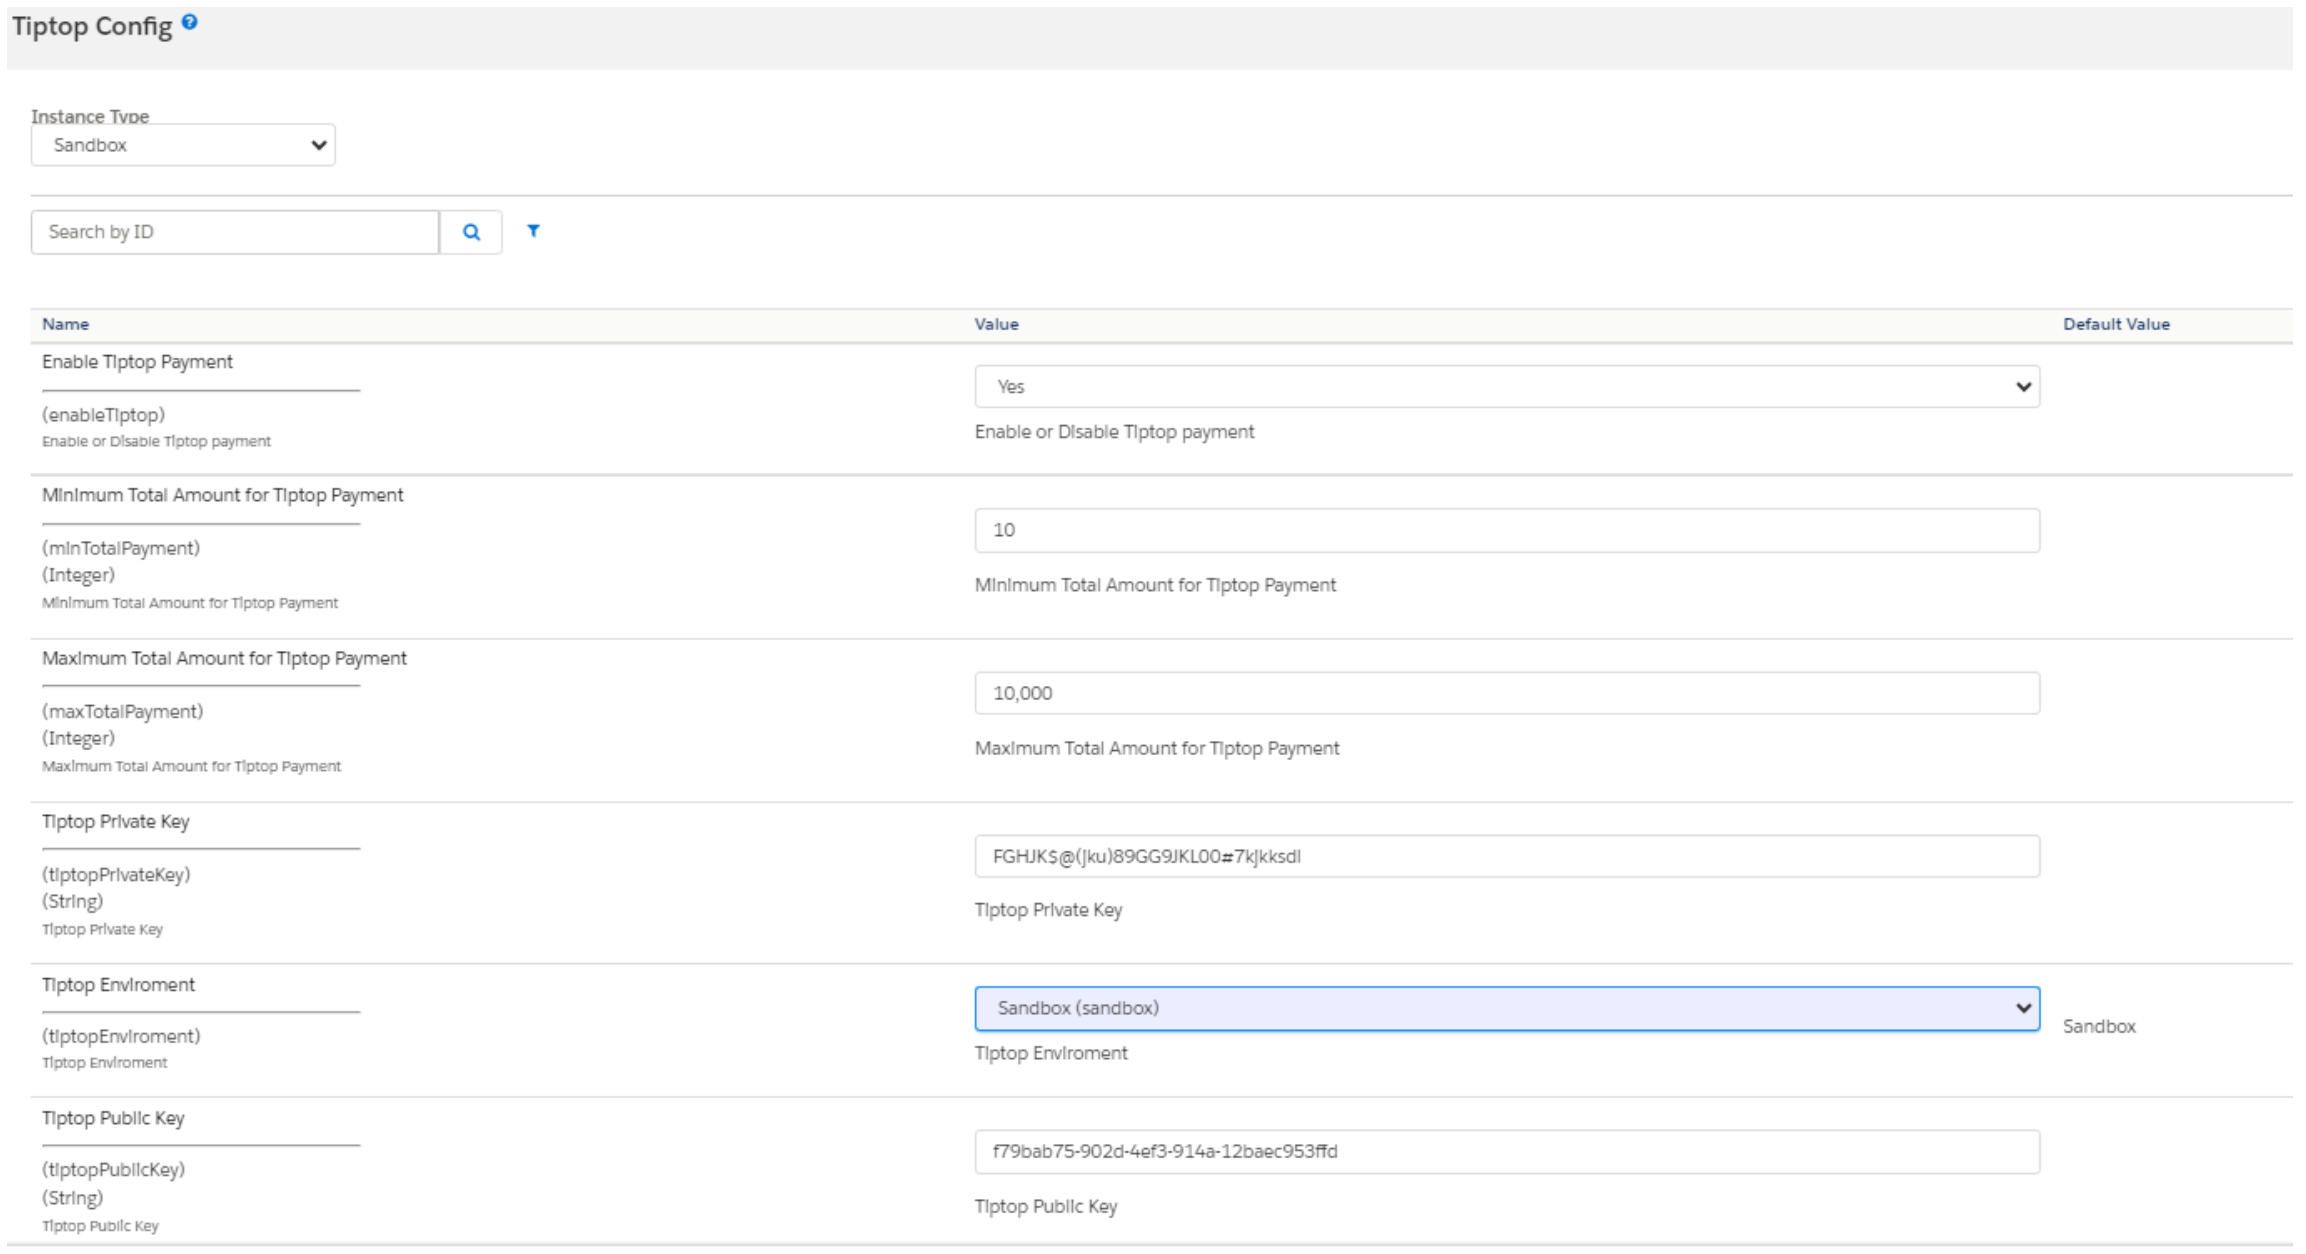The image size is (2306, 1254).
Task: Click the minimum total amount field showing 10
Action: coord(1507,530)
